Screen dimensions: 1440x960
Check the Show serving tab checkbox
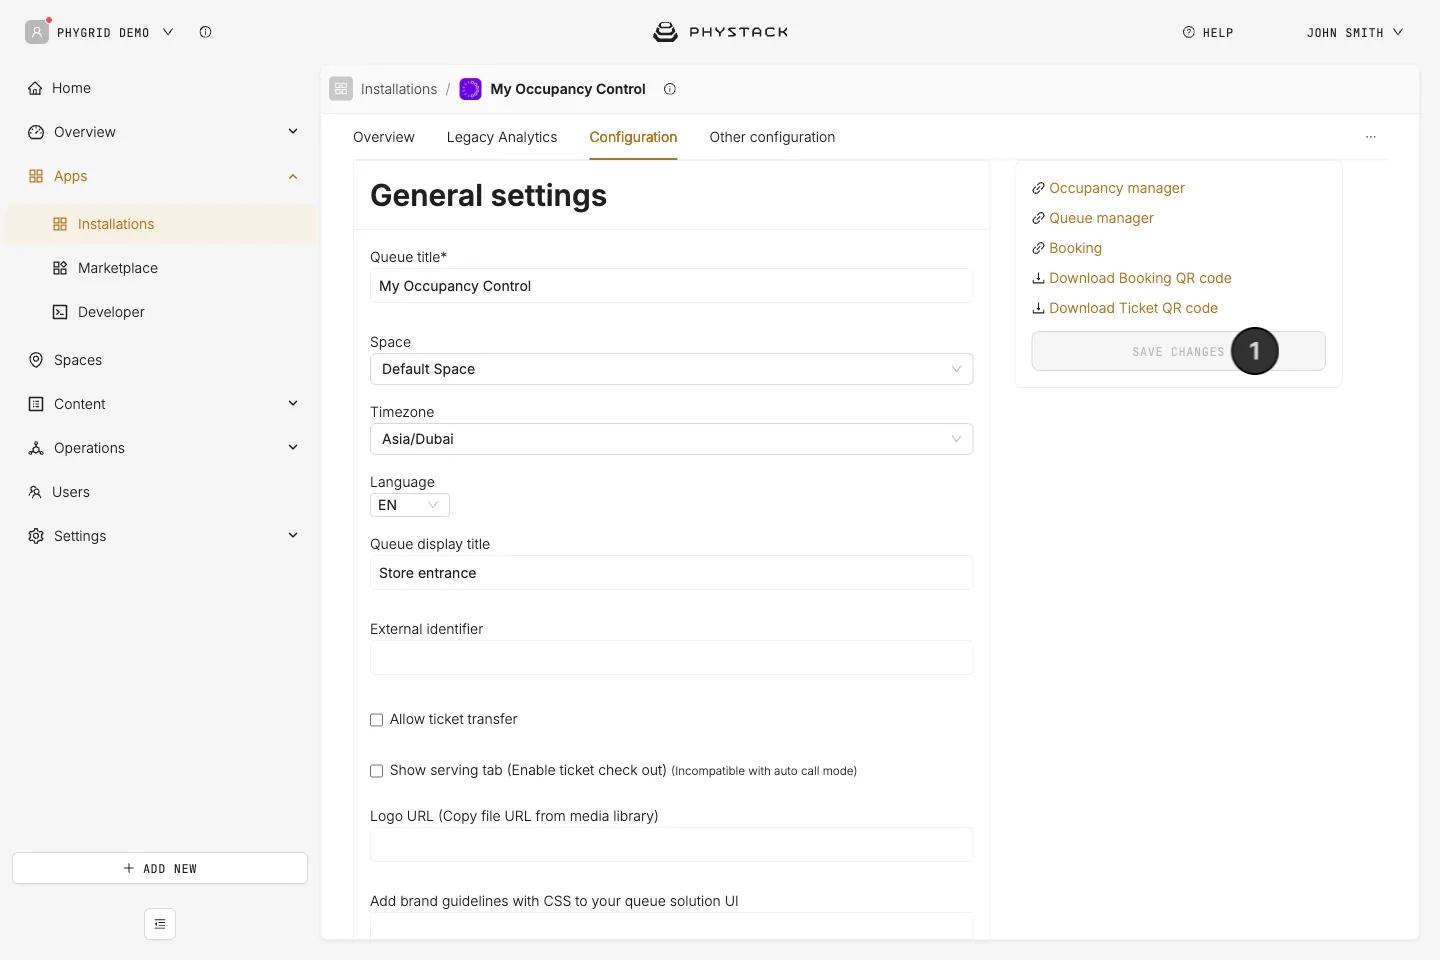pyautogui.click(x=377, y=771)
